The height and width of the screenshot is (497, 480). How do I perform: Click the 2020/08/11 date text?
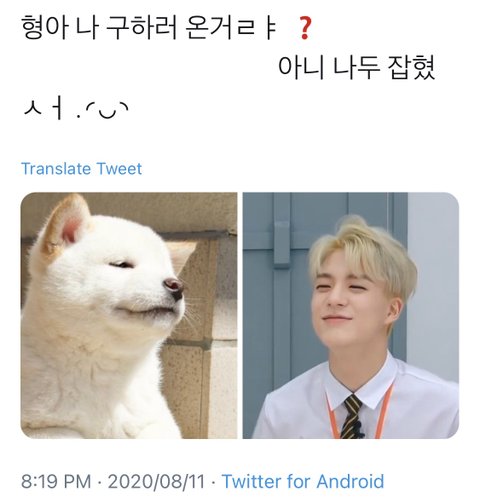(x=156, y=482)
